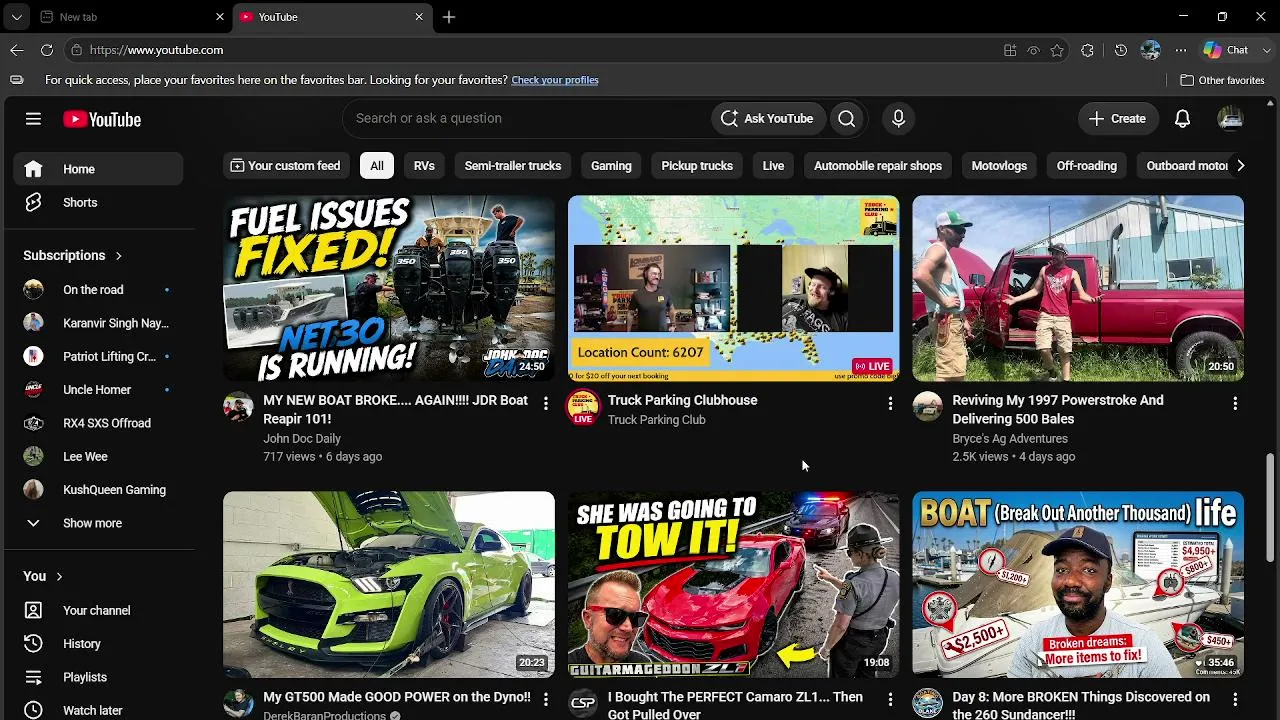Click the app available icon in address bar
The width and height of the screenshot is (1280, 720).
click(x=1010, y=50)
